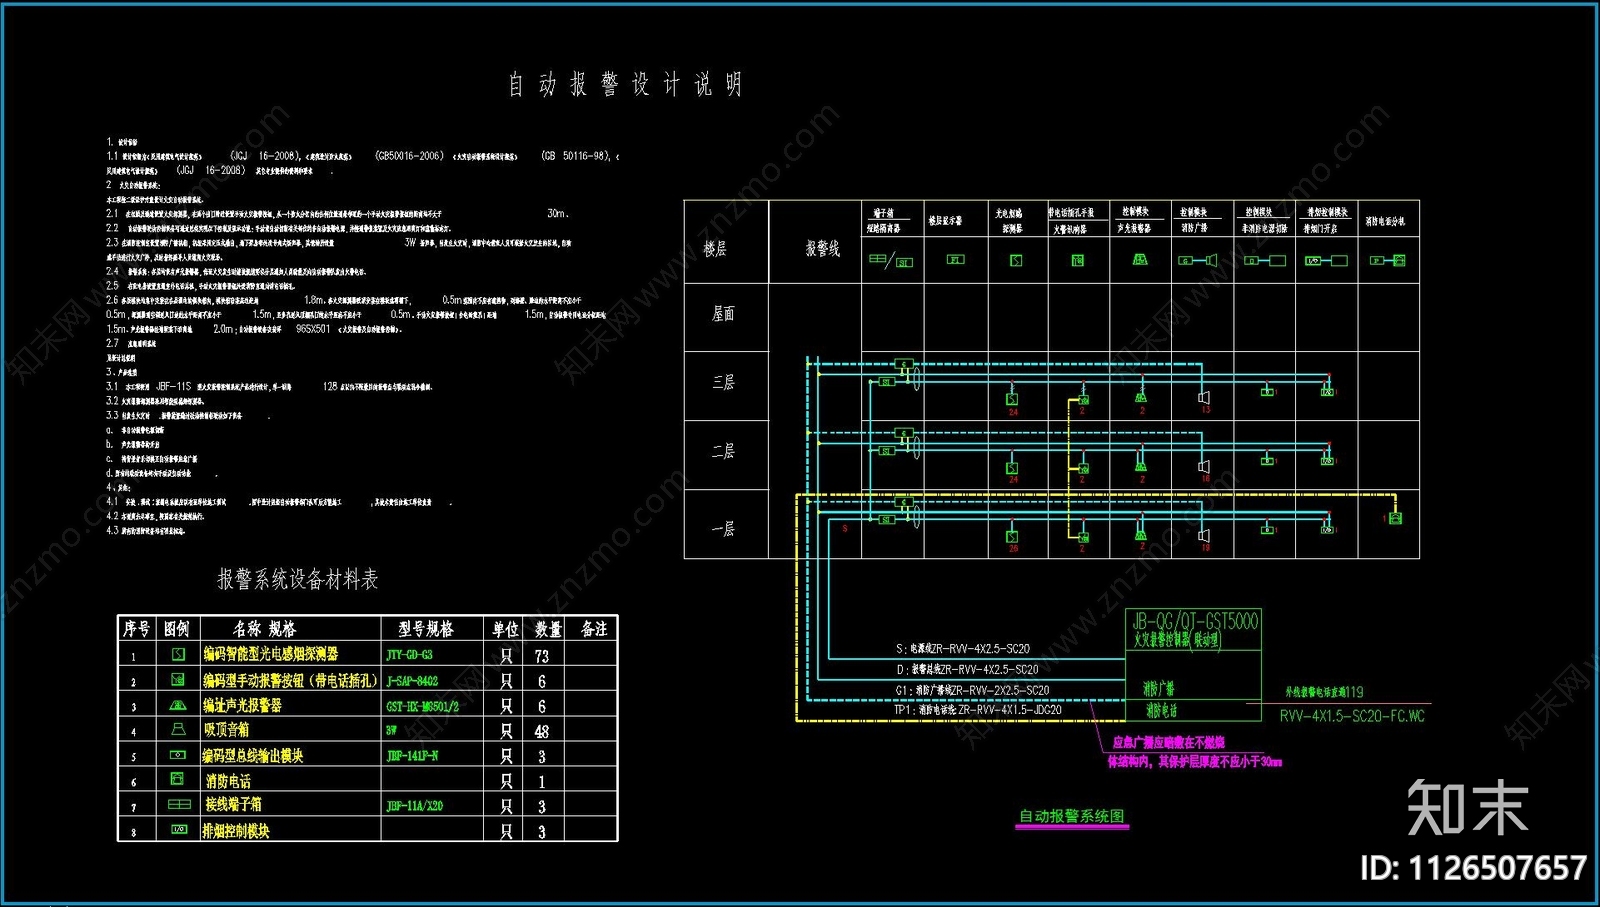This screenshot has height=907, width=1600.
Task: Click the model JTY-GD-G3
Action: 410,655
